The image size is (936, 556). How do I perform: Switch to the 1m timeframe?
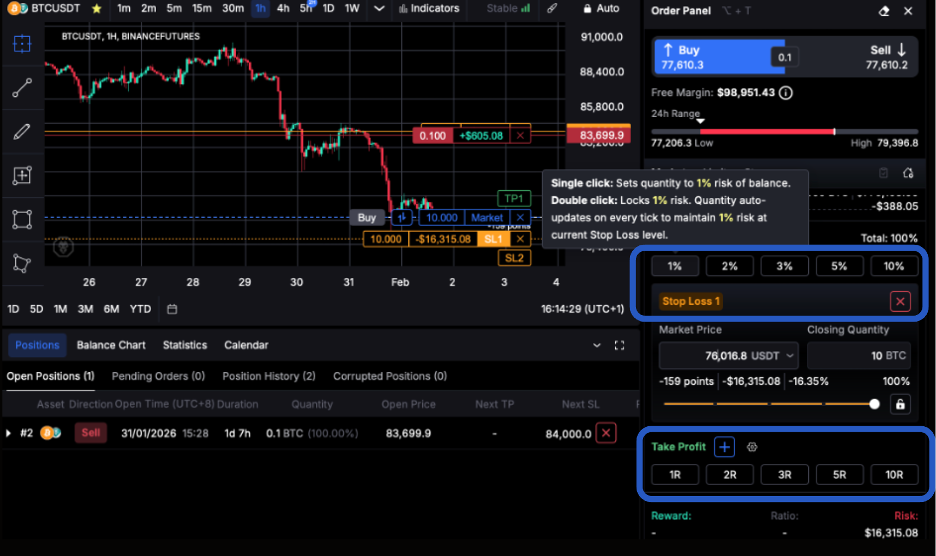[124, 8]
